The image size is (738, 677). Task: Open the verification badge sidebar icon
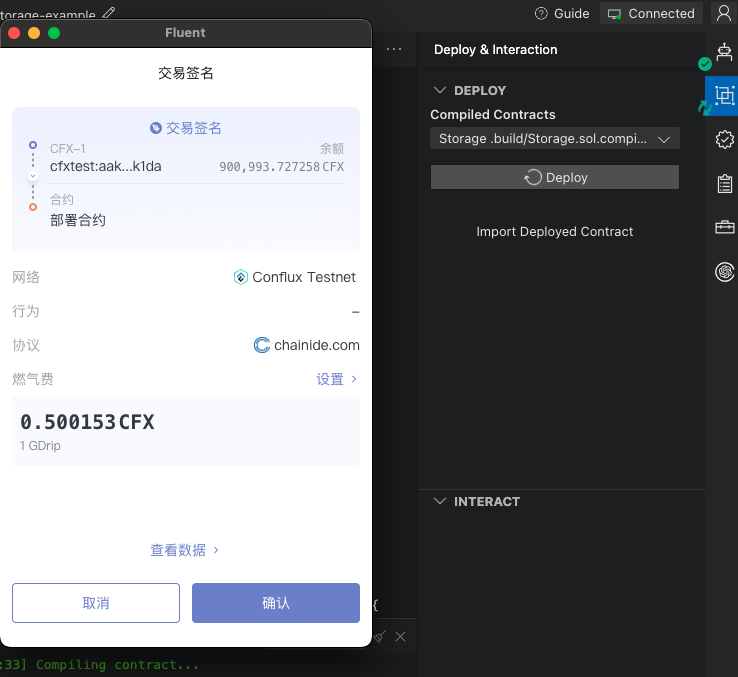724,140
